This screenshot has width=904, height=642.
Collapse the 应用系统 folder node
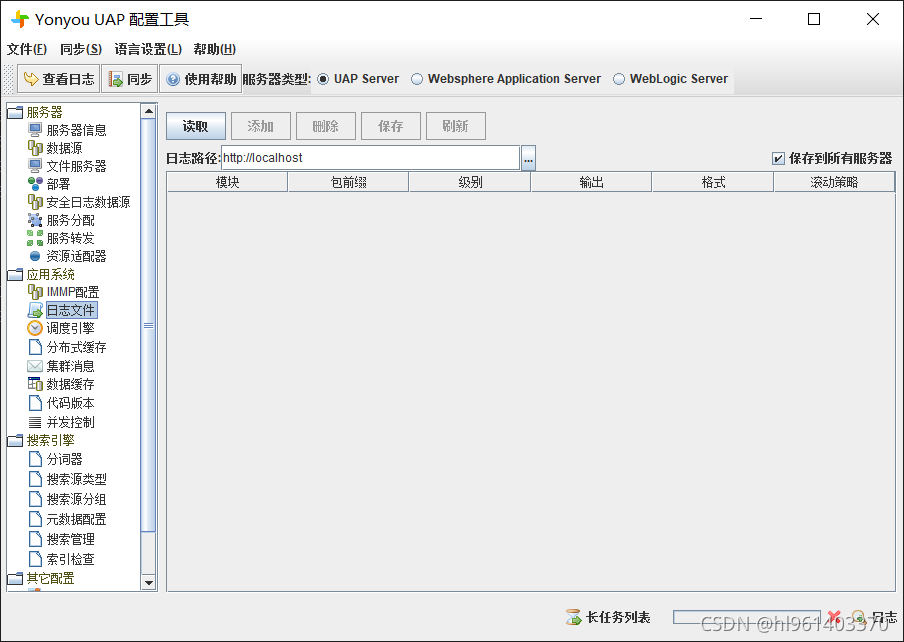point(15,274)
